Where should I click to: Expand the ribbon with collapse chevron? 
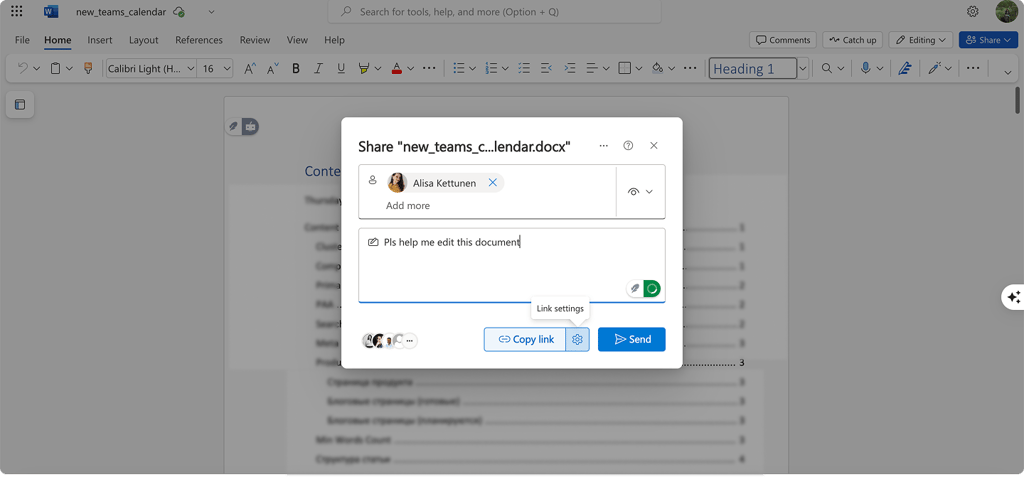pyautogui.click(x=1006, y=71)
